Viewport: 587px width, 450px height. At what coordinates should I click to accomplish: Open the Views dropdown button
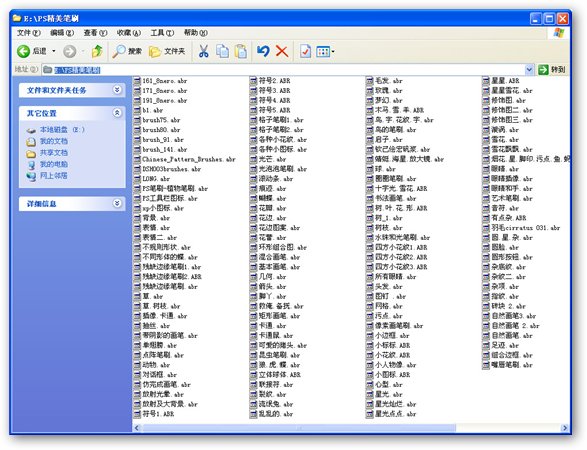(x=325, y=51)
